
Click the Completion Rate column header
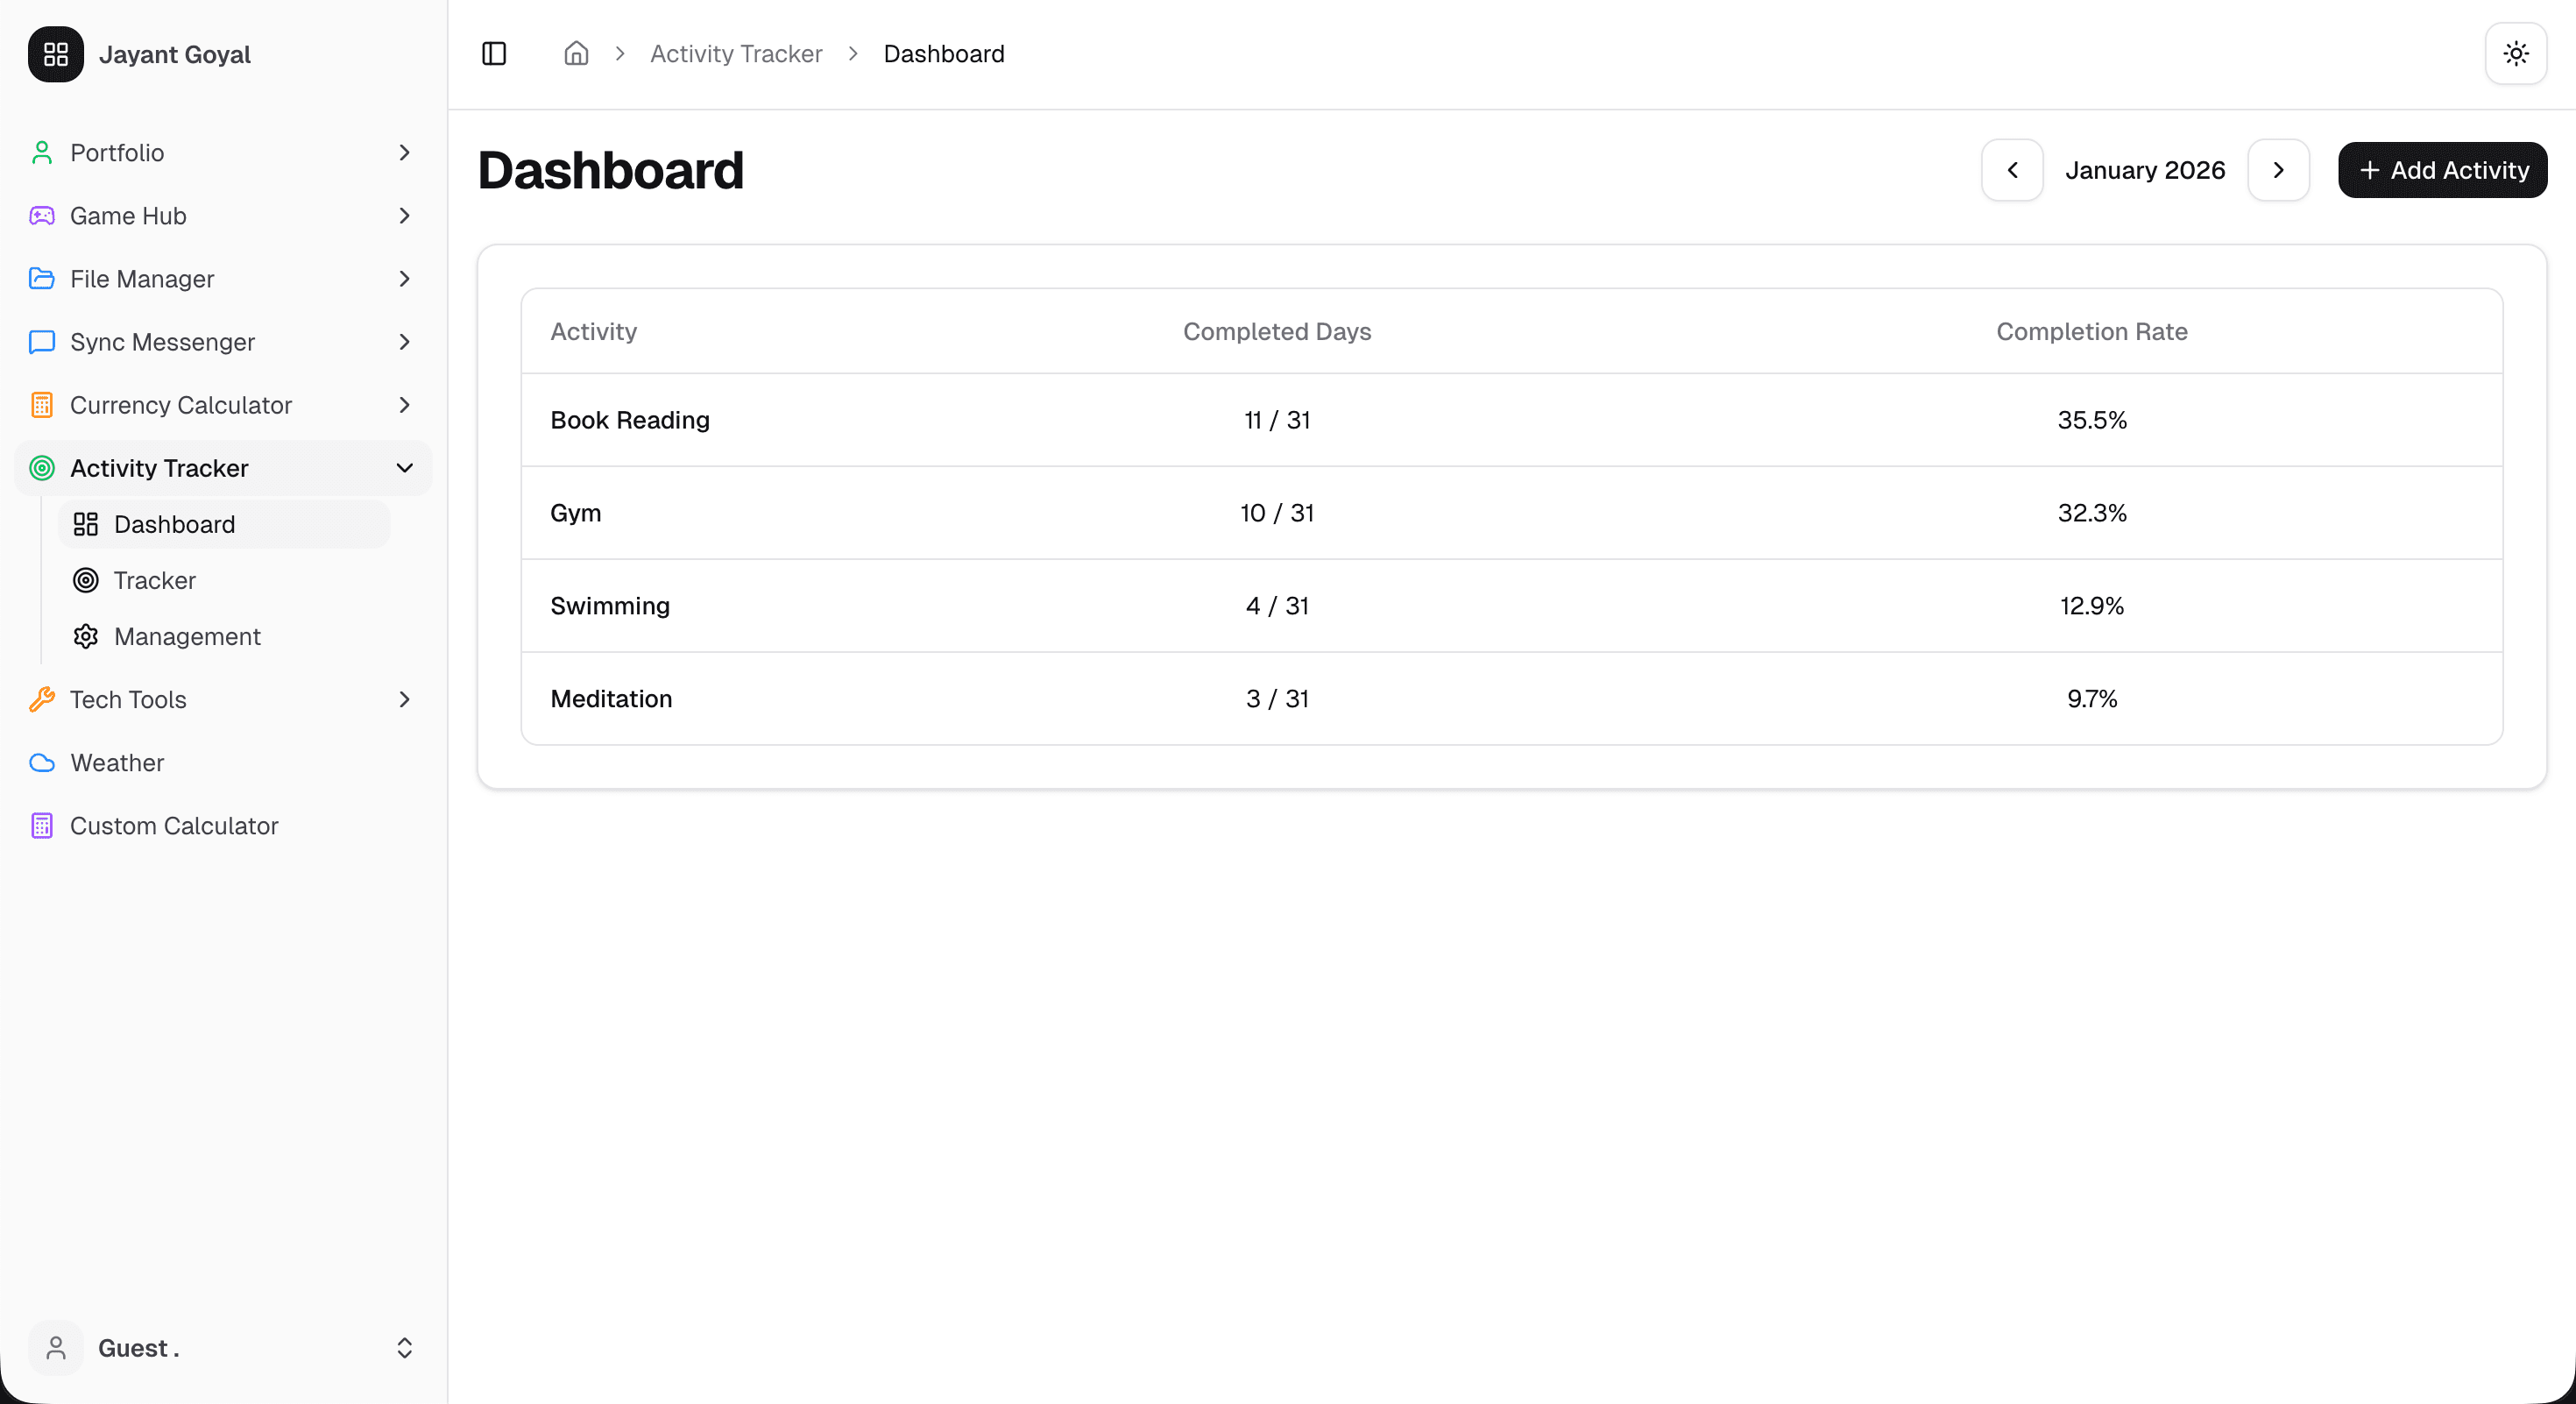[2092, 331]
